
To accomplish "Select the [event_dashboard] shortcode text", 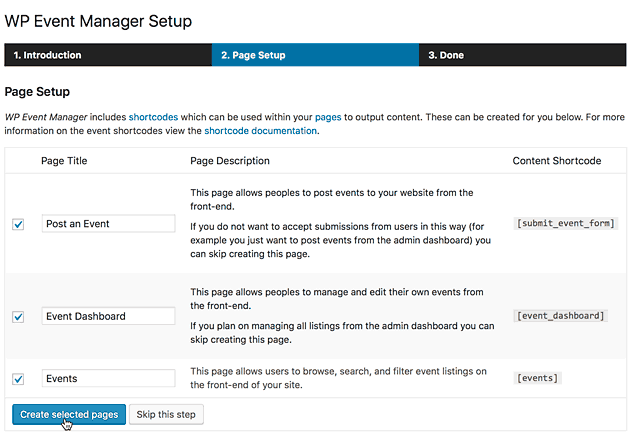I will tap(560, 316).
